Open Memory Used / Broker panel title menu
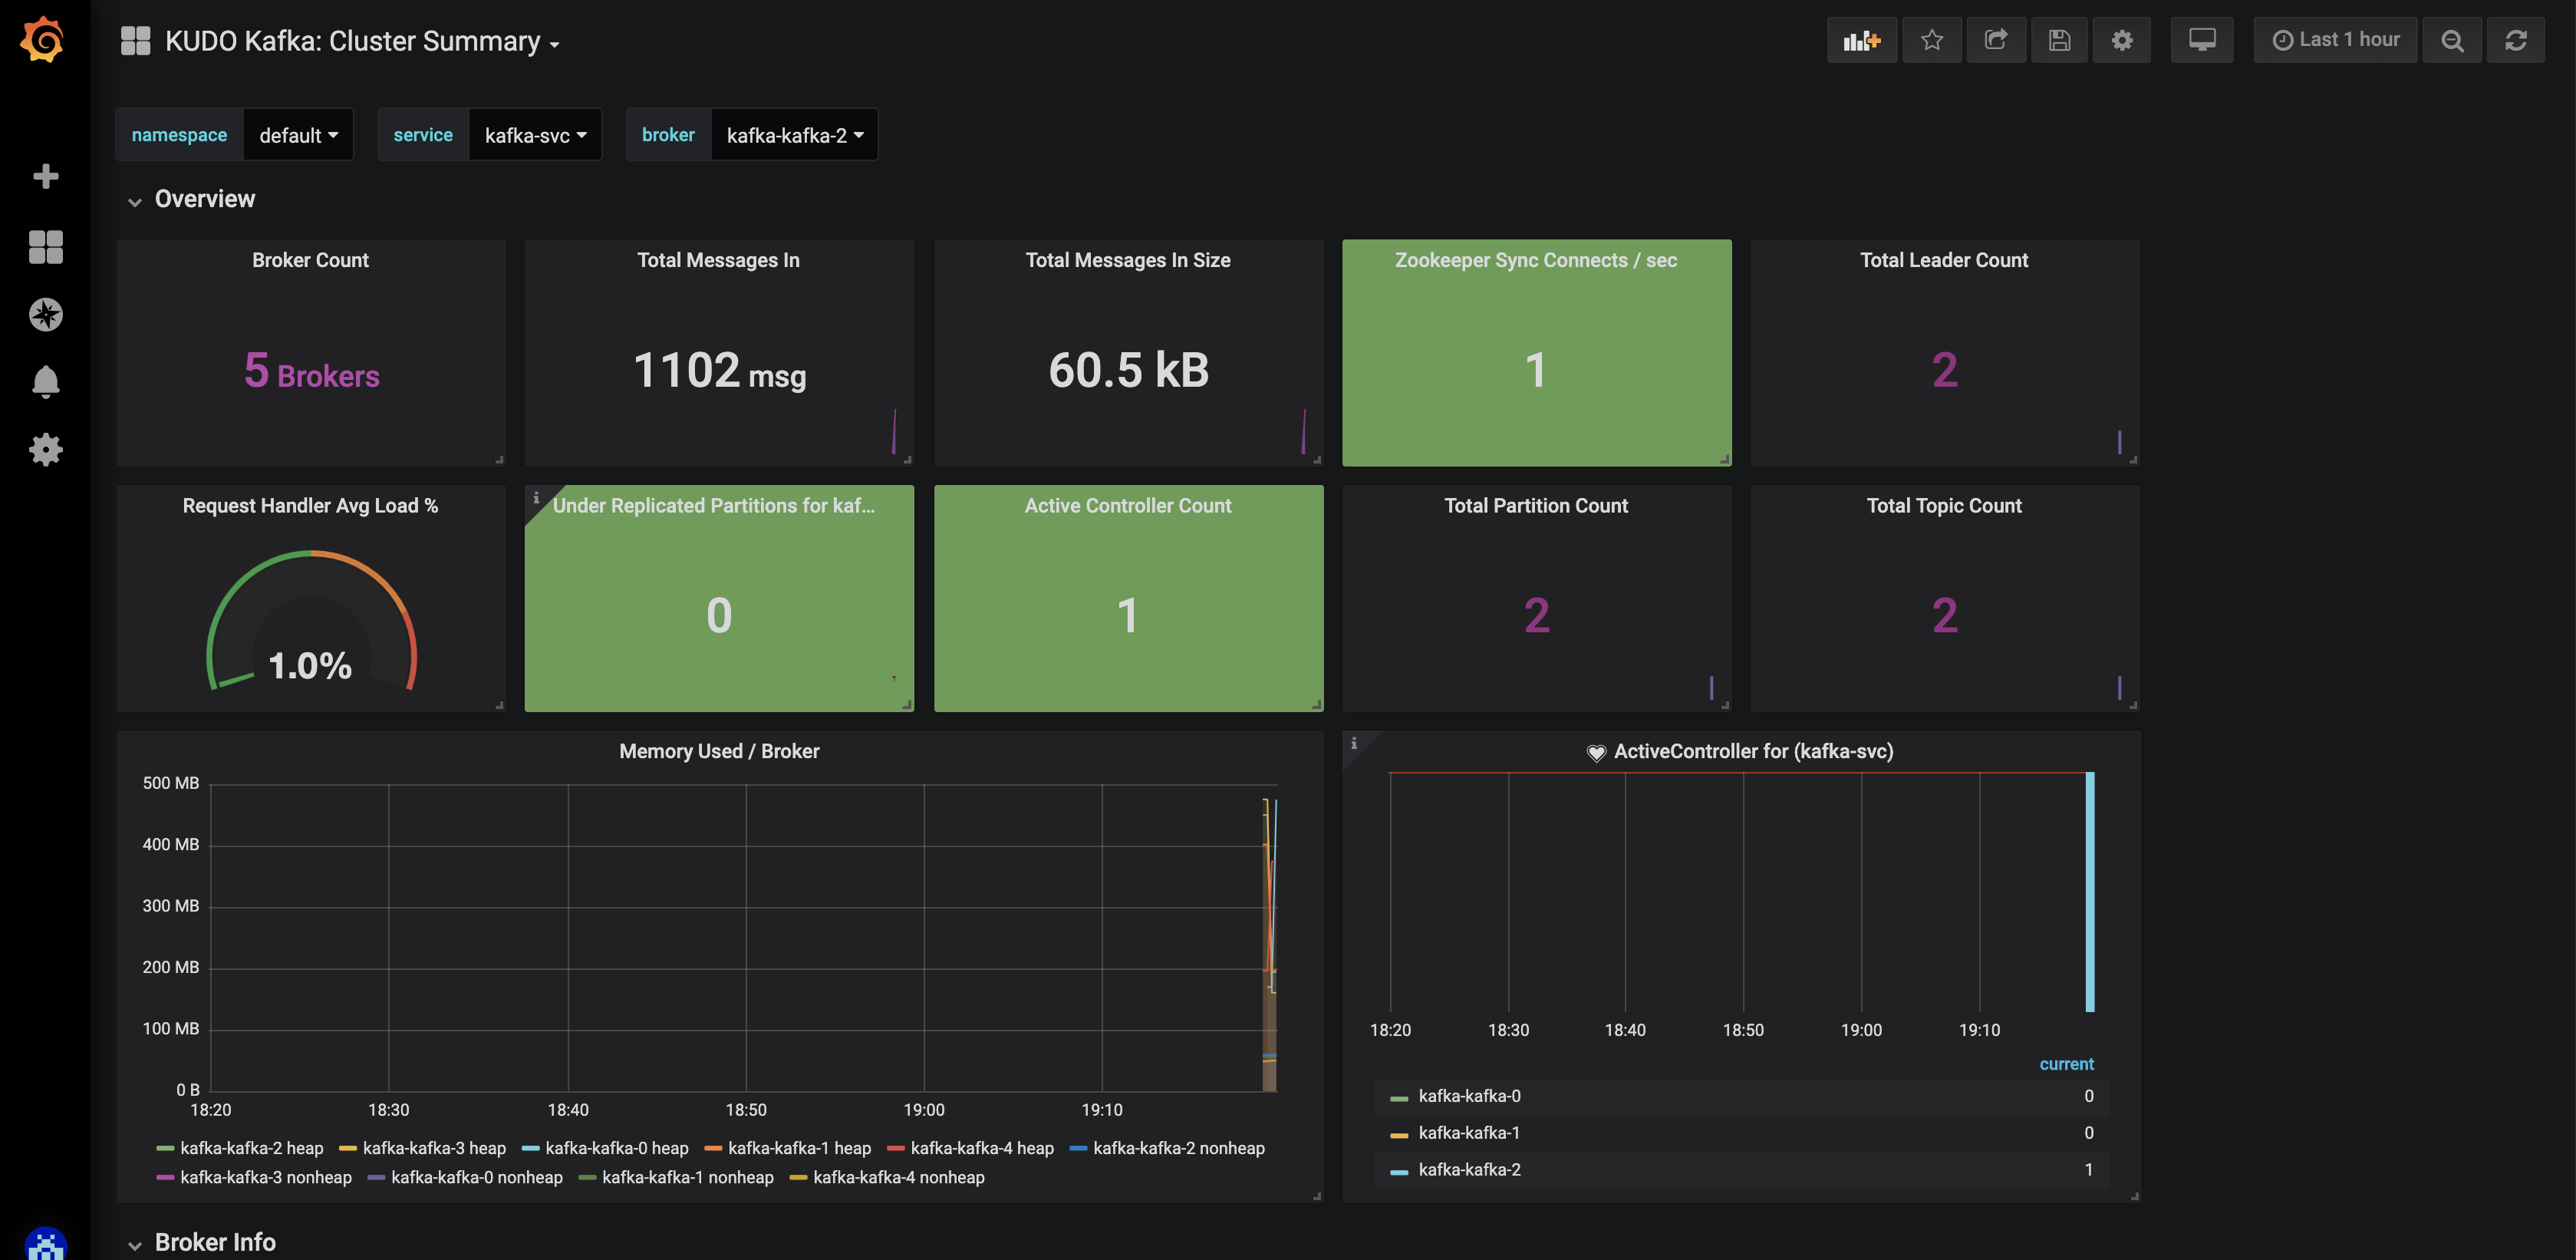The image size is (2576, 1260). [x=718, y=751]
